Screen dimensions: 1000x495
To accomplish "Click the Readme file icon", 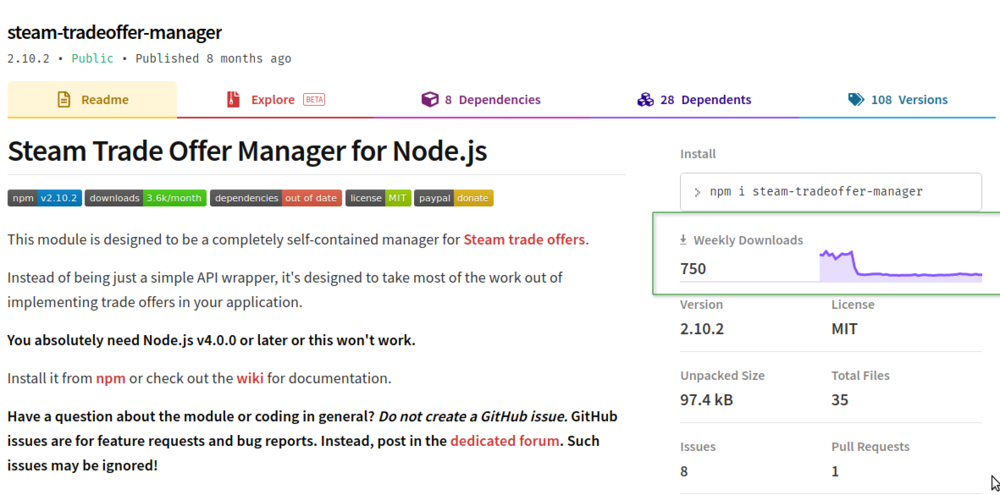I will [64, 100].
